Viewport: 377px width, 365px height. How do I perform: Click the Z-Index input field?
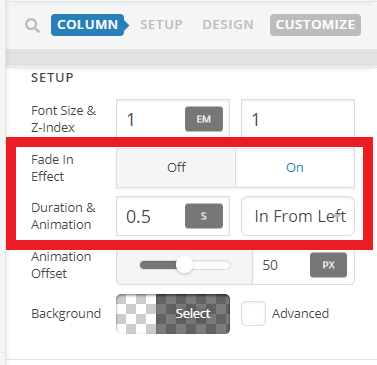click(298, 119)
